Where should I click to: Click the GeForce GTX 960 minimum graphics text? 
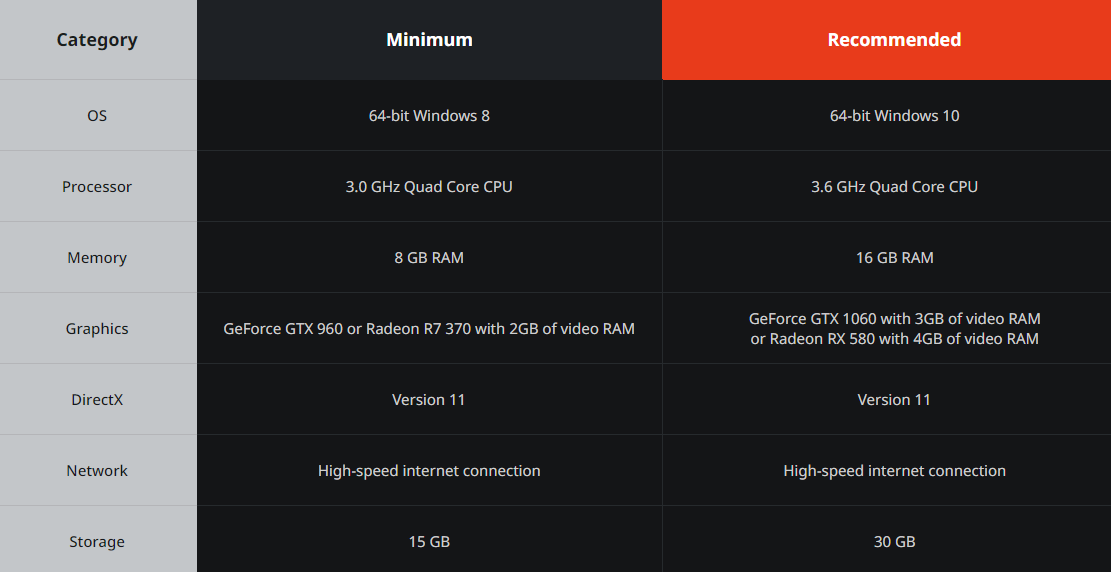coord(429,329)
